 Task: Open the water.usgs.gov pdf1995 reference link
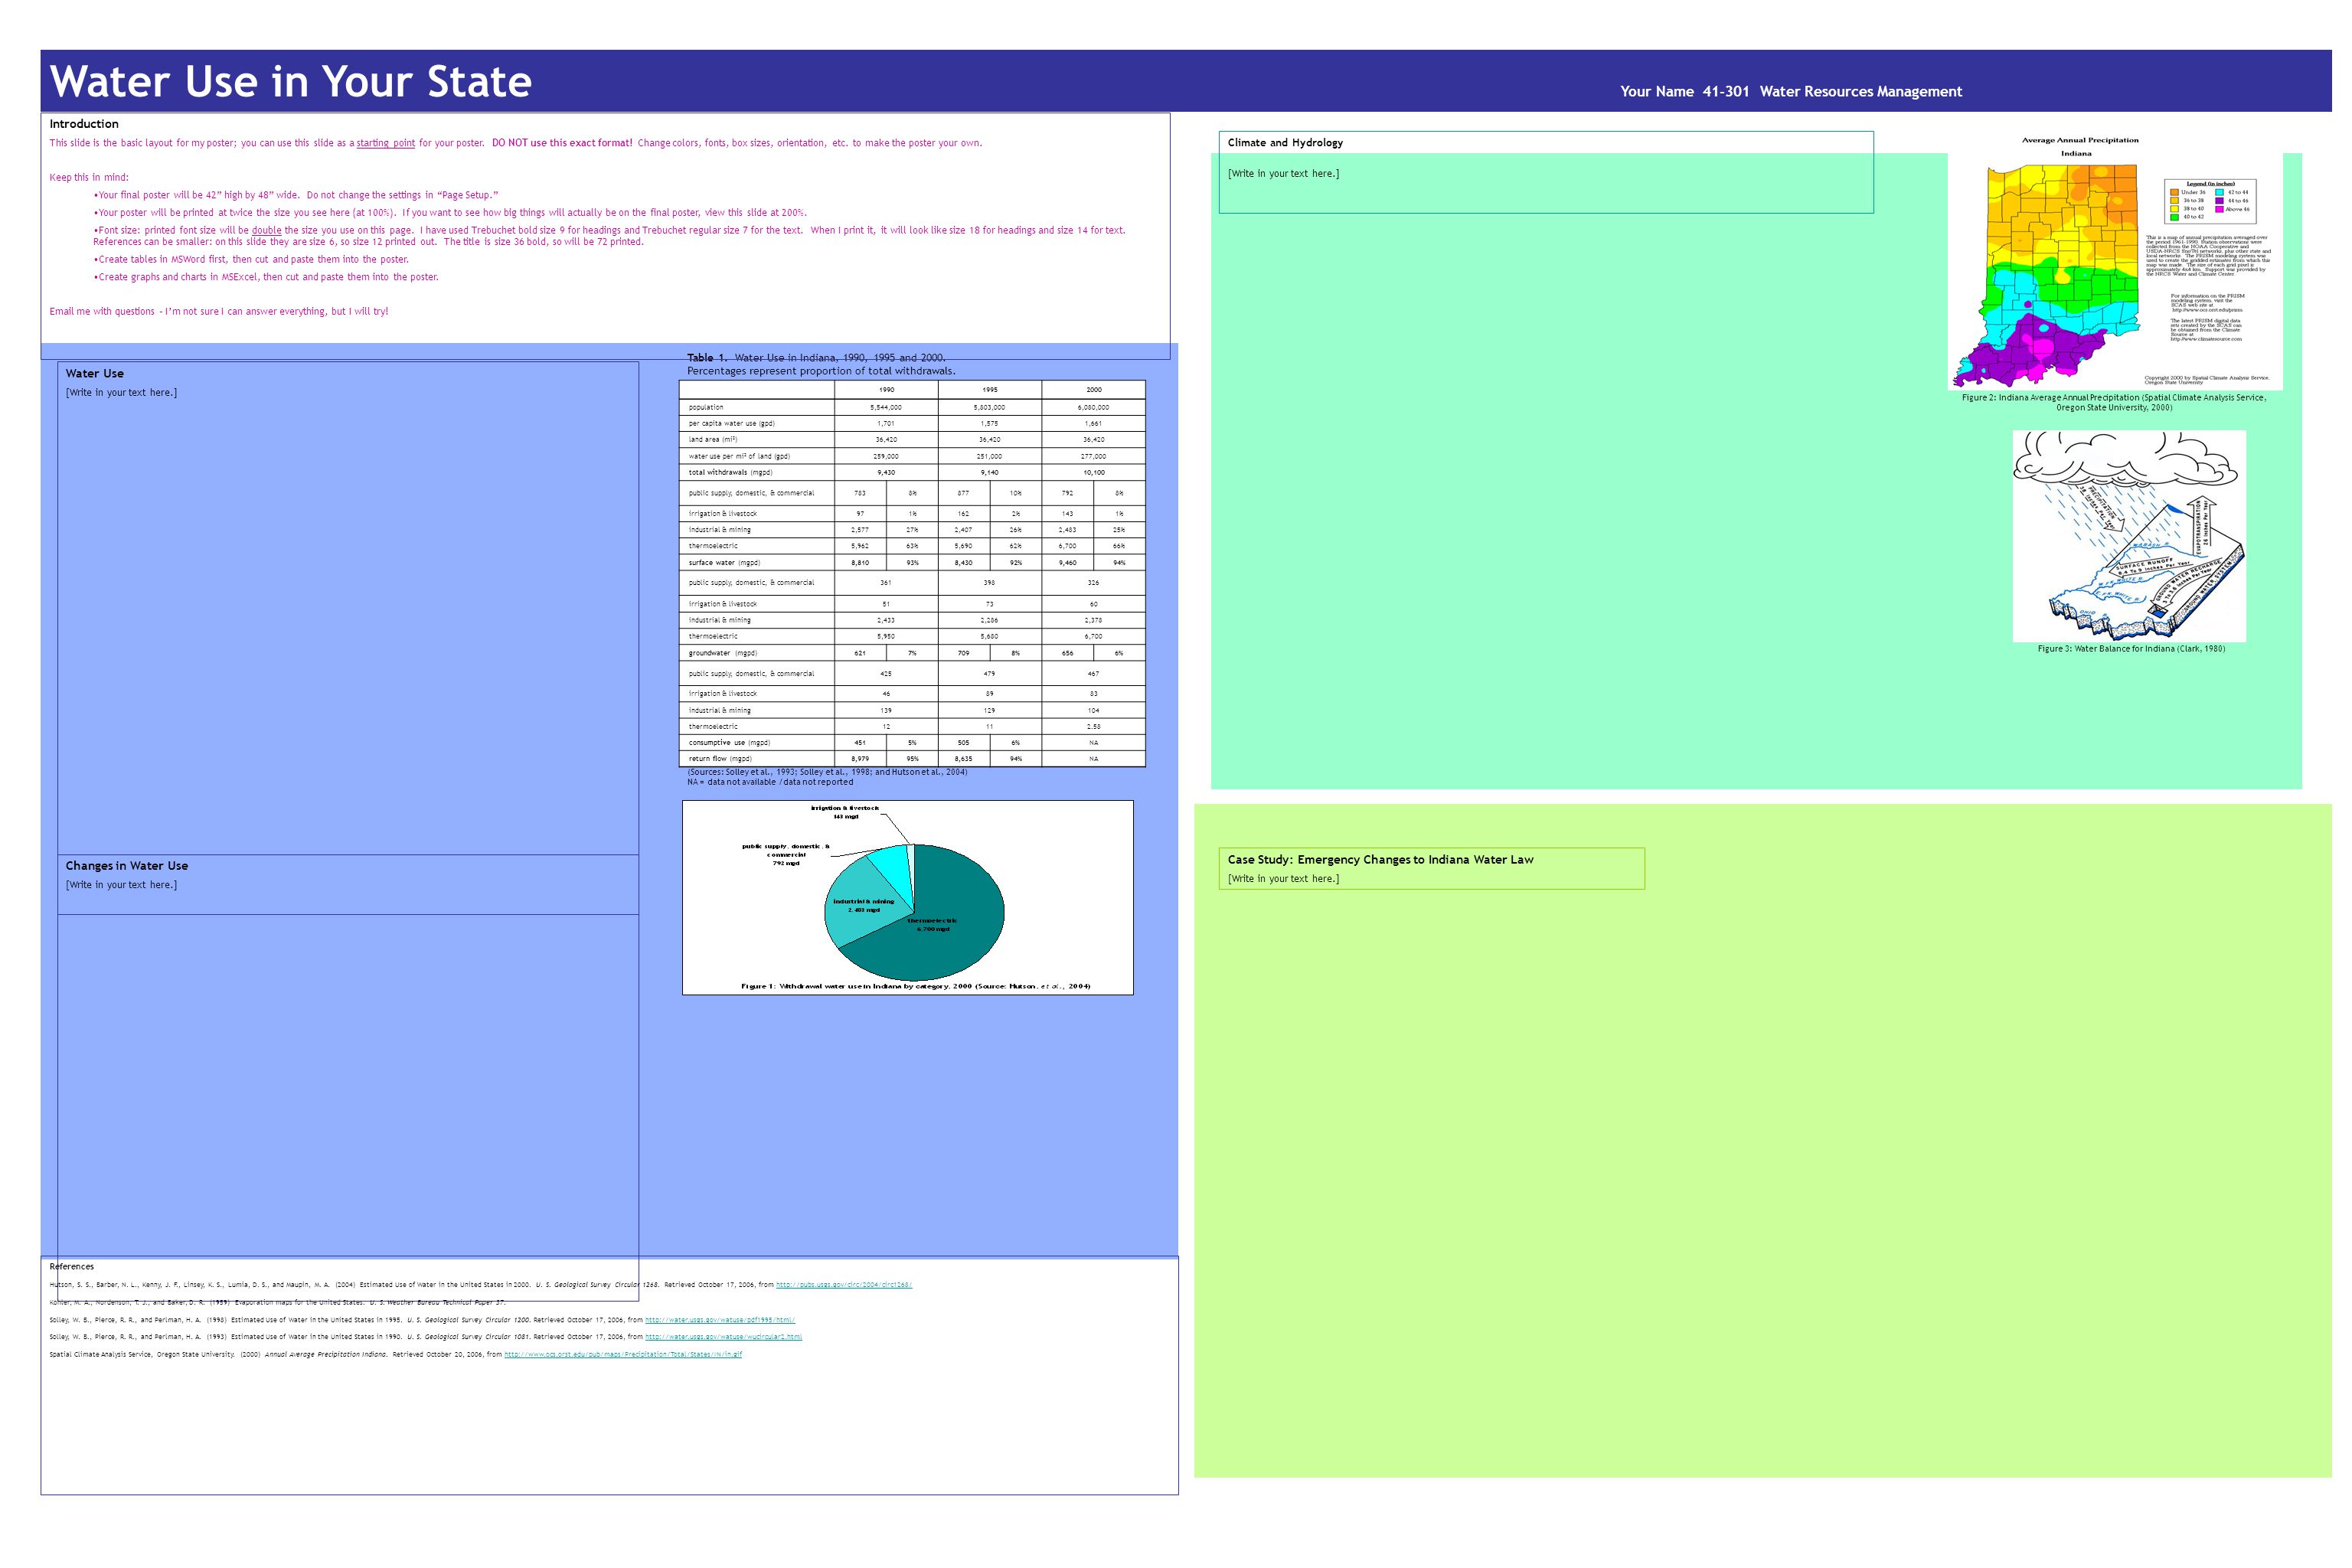720,1320
